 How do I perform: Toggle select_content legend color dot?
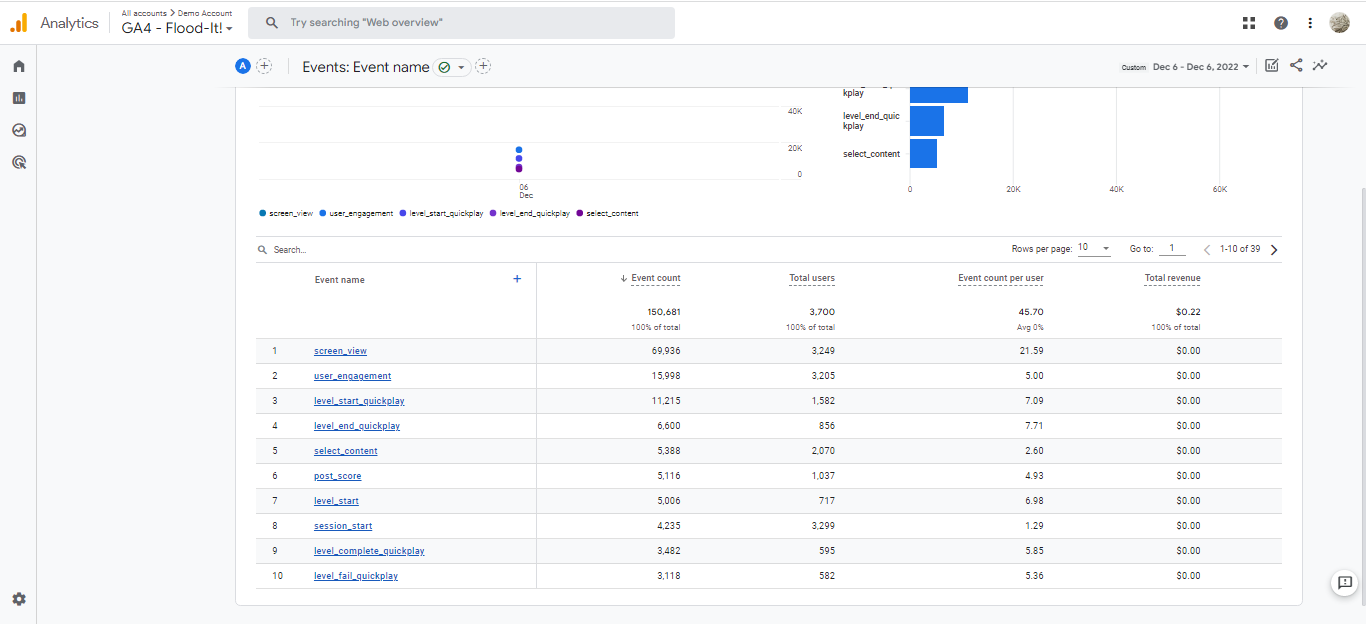[x=580, y=213]
